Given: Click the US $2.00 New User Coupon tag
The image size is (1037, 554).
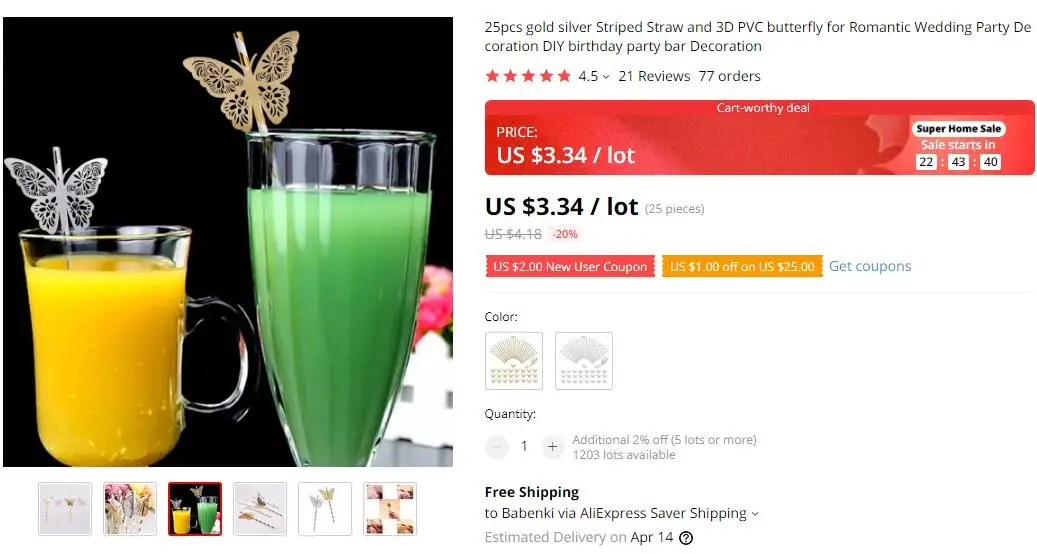Looking at the screenshot, I should [570, 266].
